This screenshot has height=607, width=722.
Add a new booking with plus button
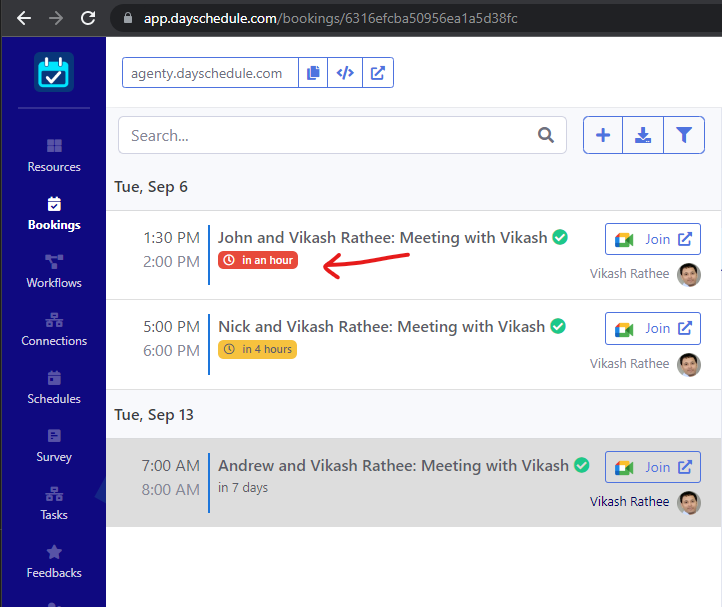603,135
